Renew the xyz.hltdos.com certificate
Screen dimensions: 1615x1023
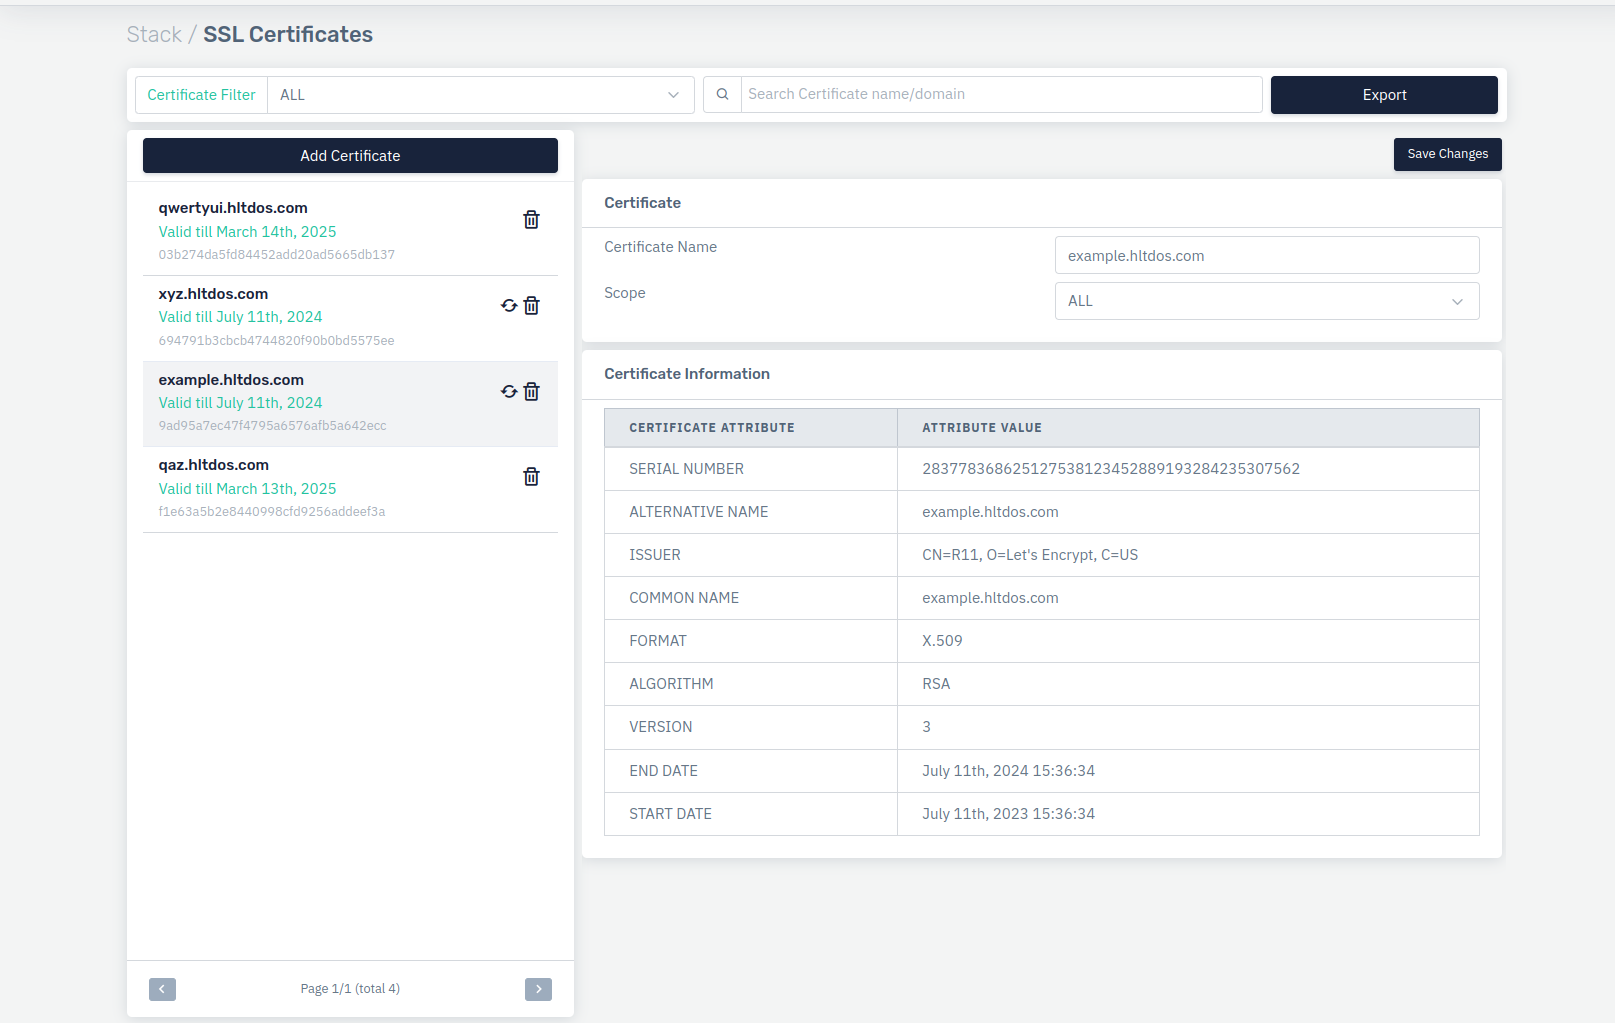tap(509, 306)
